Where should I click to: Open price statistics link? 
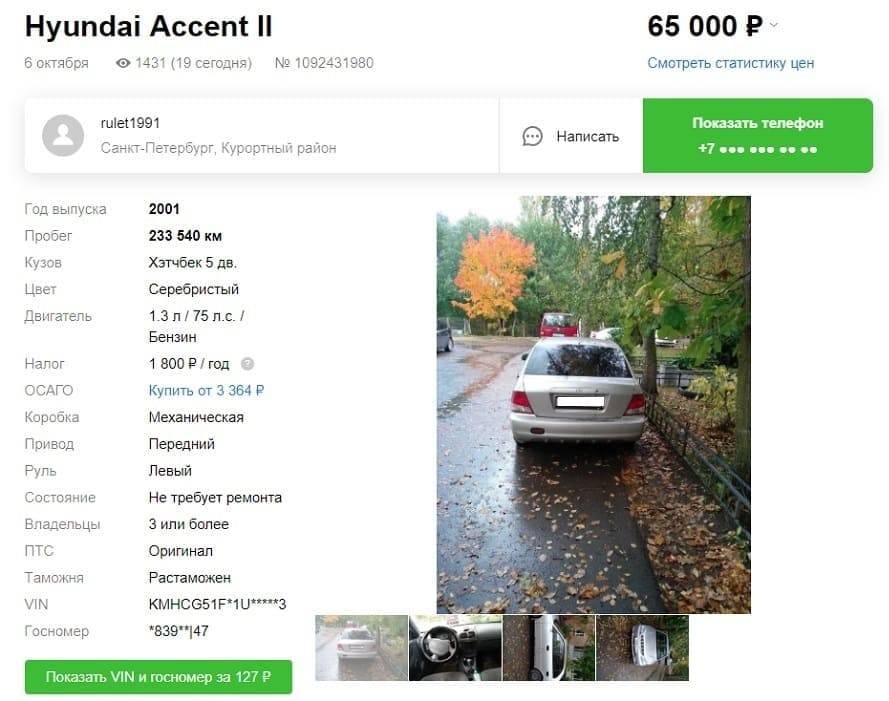click(731, 63)
